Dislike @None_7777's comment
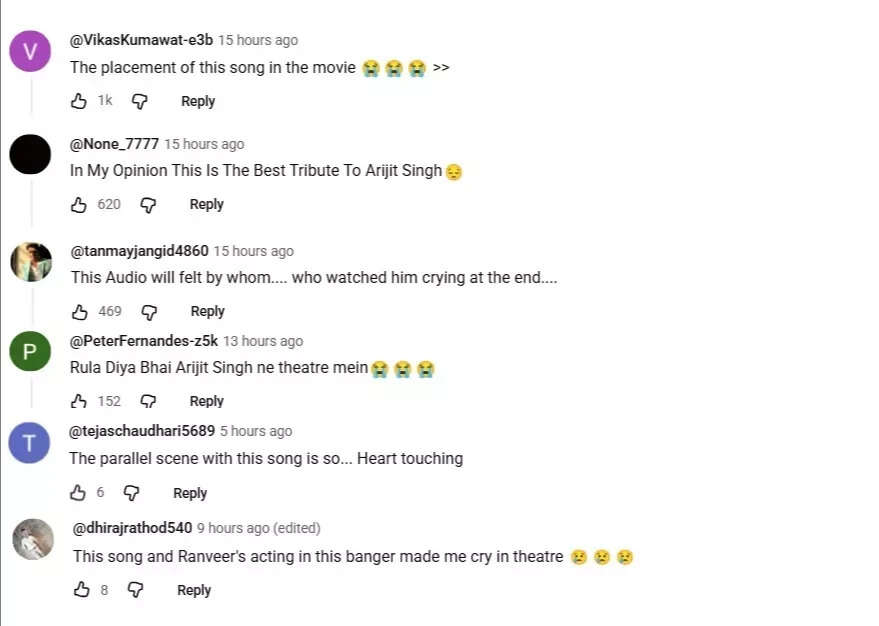This screenshot has height=626, width=879. point(148,204)
